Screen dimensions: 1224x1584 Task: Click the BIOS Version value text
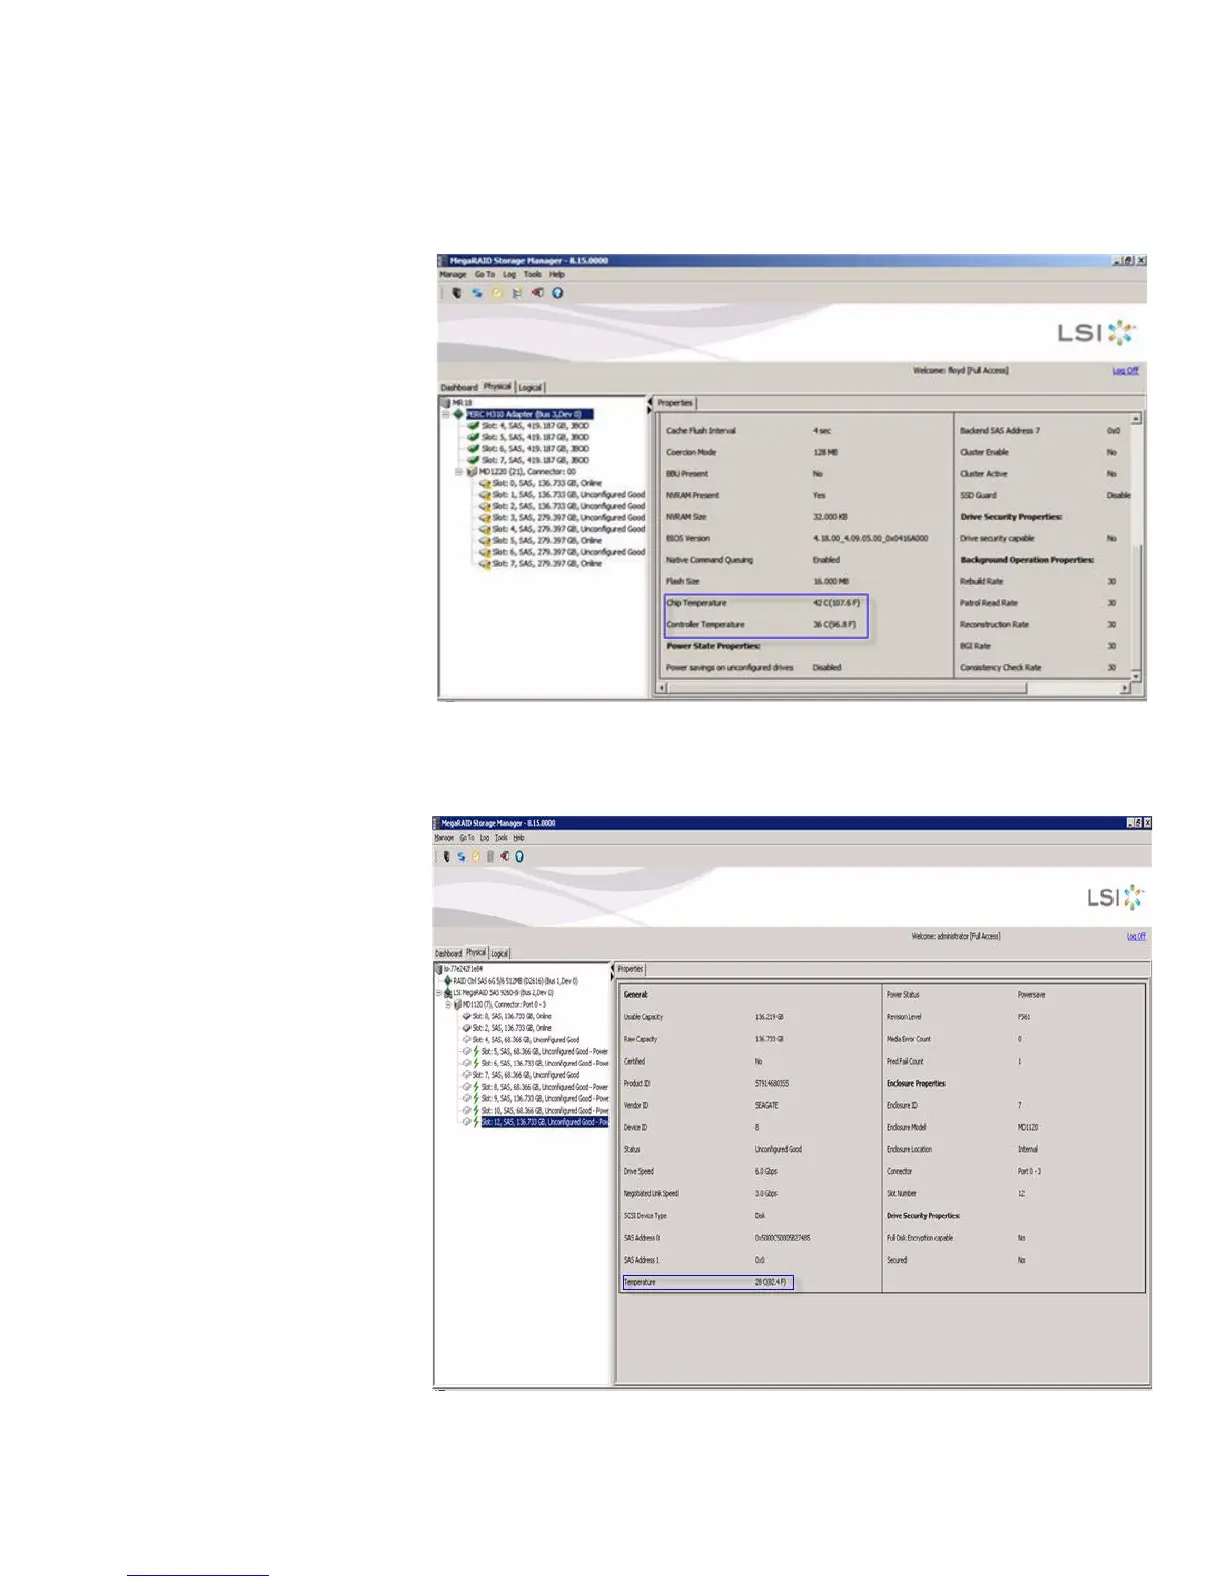(x=870, y=538)
